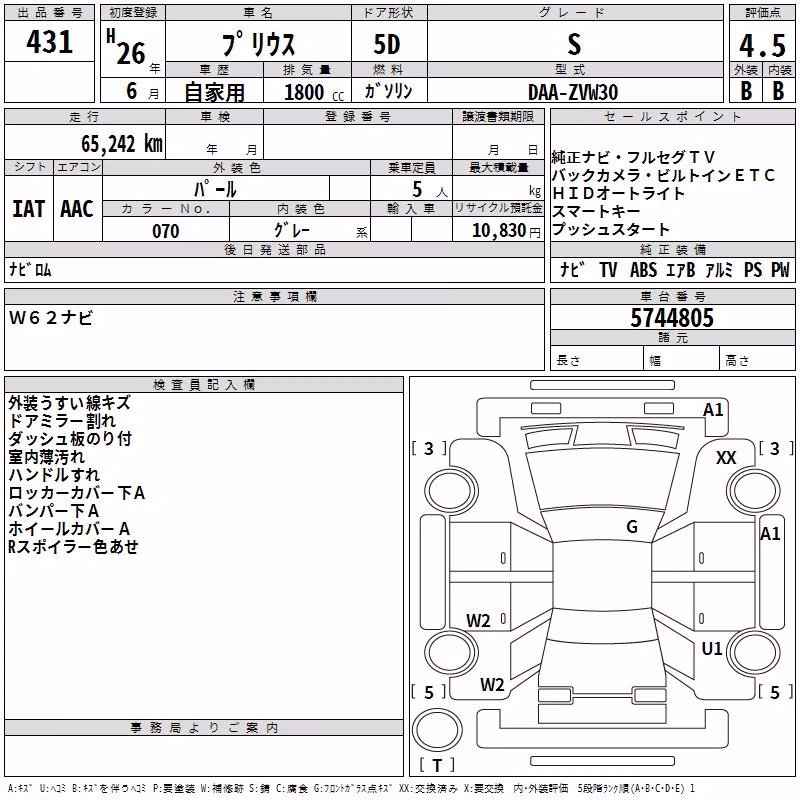
Task: Select the バックカメラ・ビルトインETC sales point line
Action: (663, 175)
